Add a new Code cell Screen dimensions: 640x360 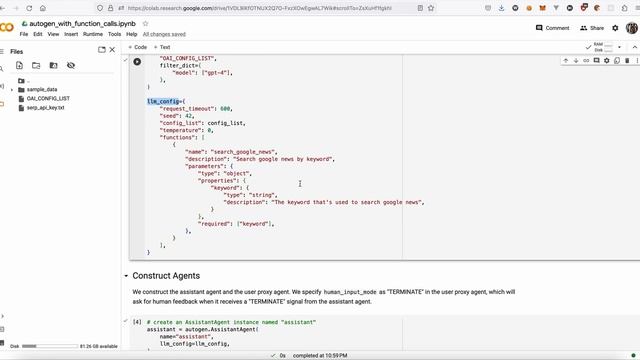[138, 47]
